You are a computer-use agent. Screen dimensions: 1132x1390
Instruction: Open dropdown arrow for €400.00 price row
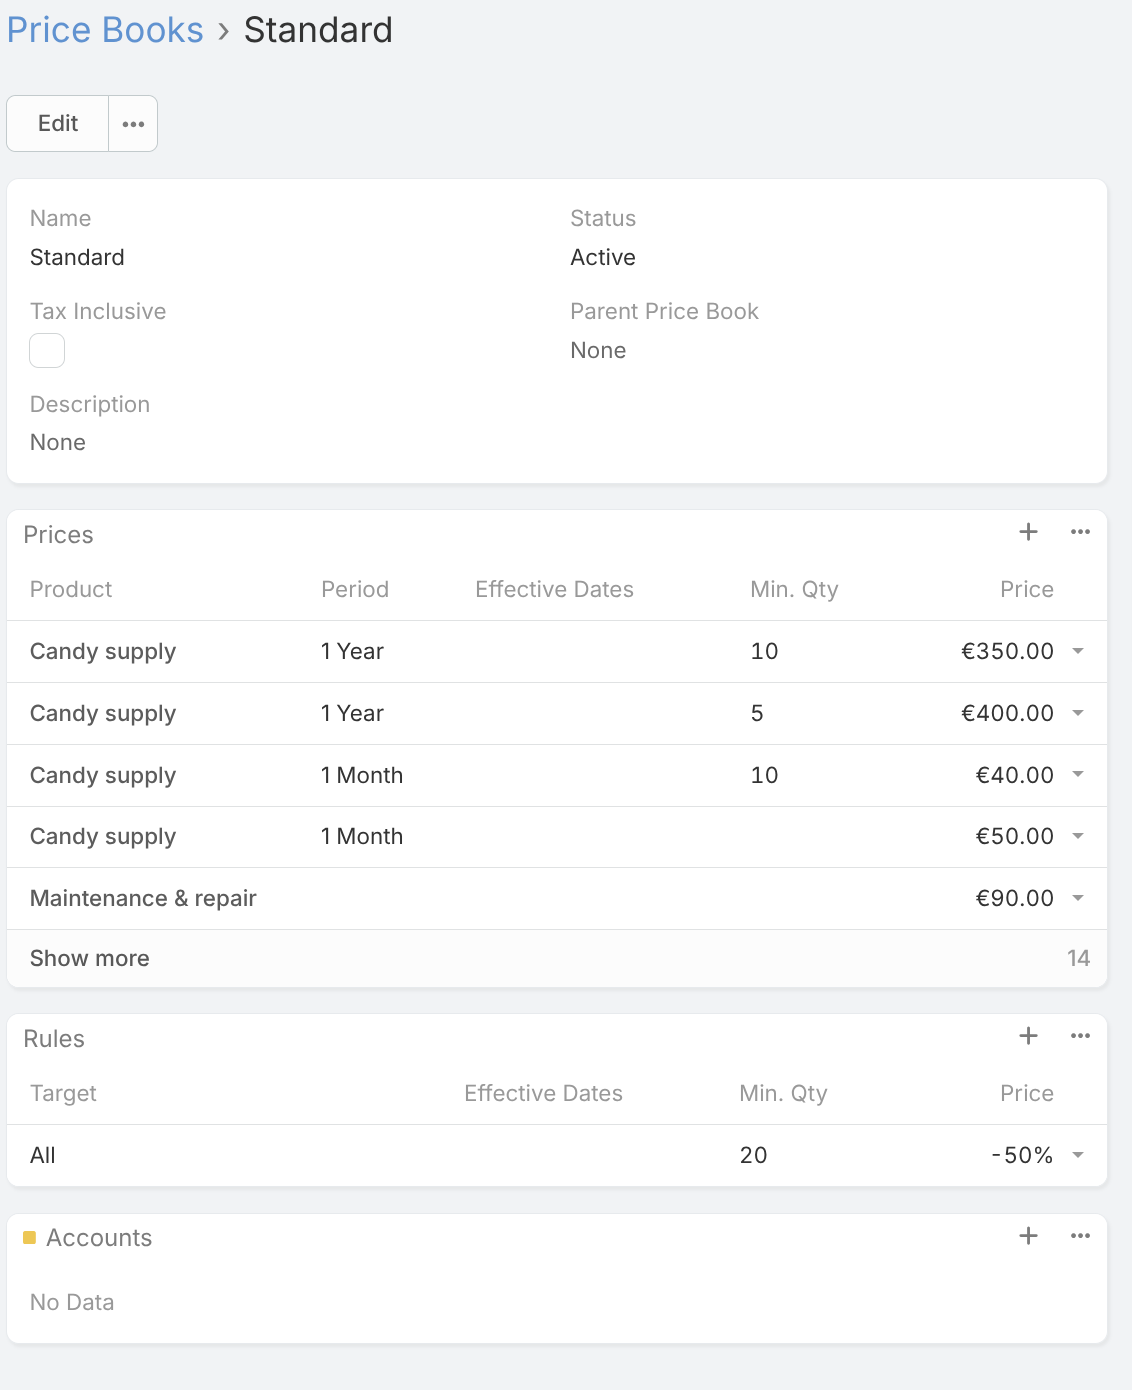pos(1078,713)
